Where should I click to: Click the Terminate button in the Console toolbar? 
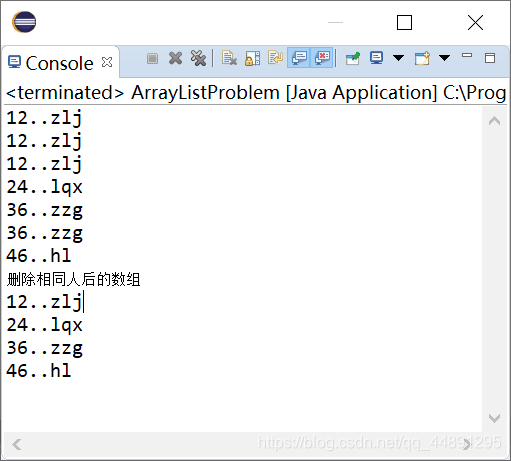(x=152, y=59)
